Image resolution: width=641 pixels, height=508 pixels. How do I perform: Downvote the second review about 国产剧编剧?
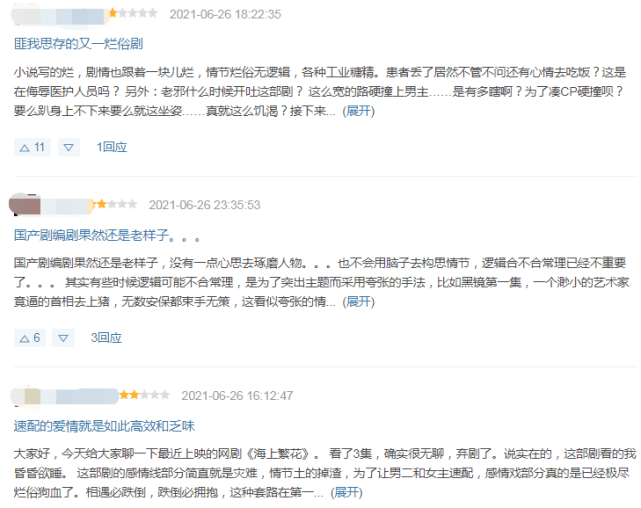[63, 338]
